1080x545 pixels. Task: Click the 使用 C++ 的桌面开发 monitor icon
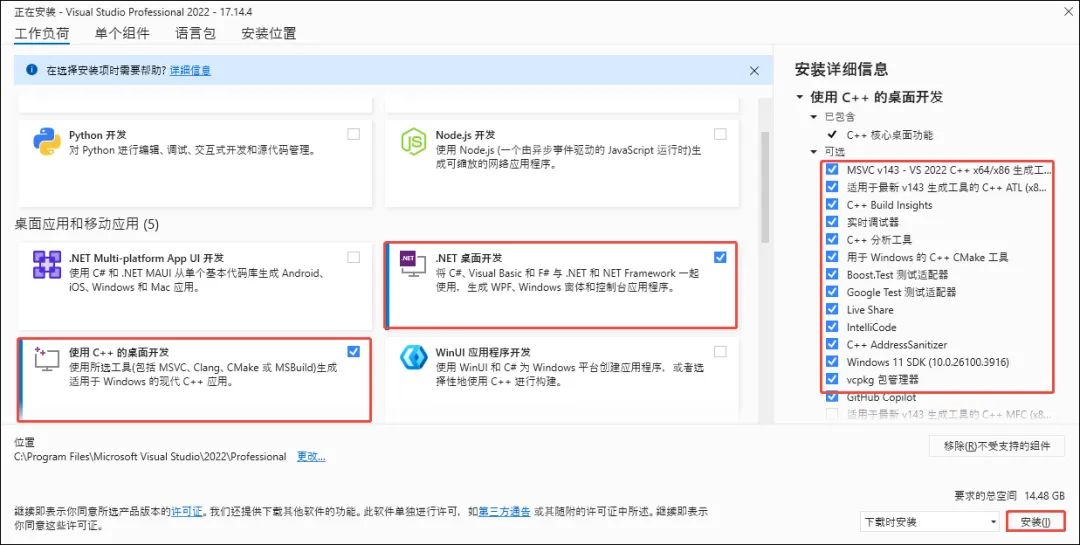click(46, 358)
